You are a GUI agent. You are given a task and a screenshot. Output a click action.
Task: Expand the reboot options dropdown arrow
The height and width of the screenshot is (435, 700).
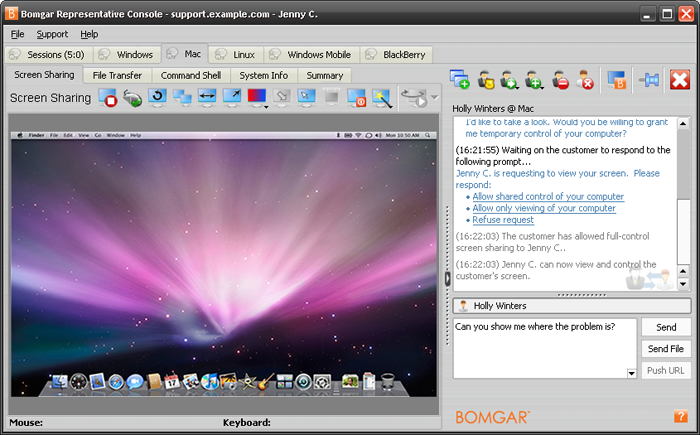(435, 97)
